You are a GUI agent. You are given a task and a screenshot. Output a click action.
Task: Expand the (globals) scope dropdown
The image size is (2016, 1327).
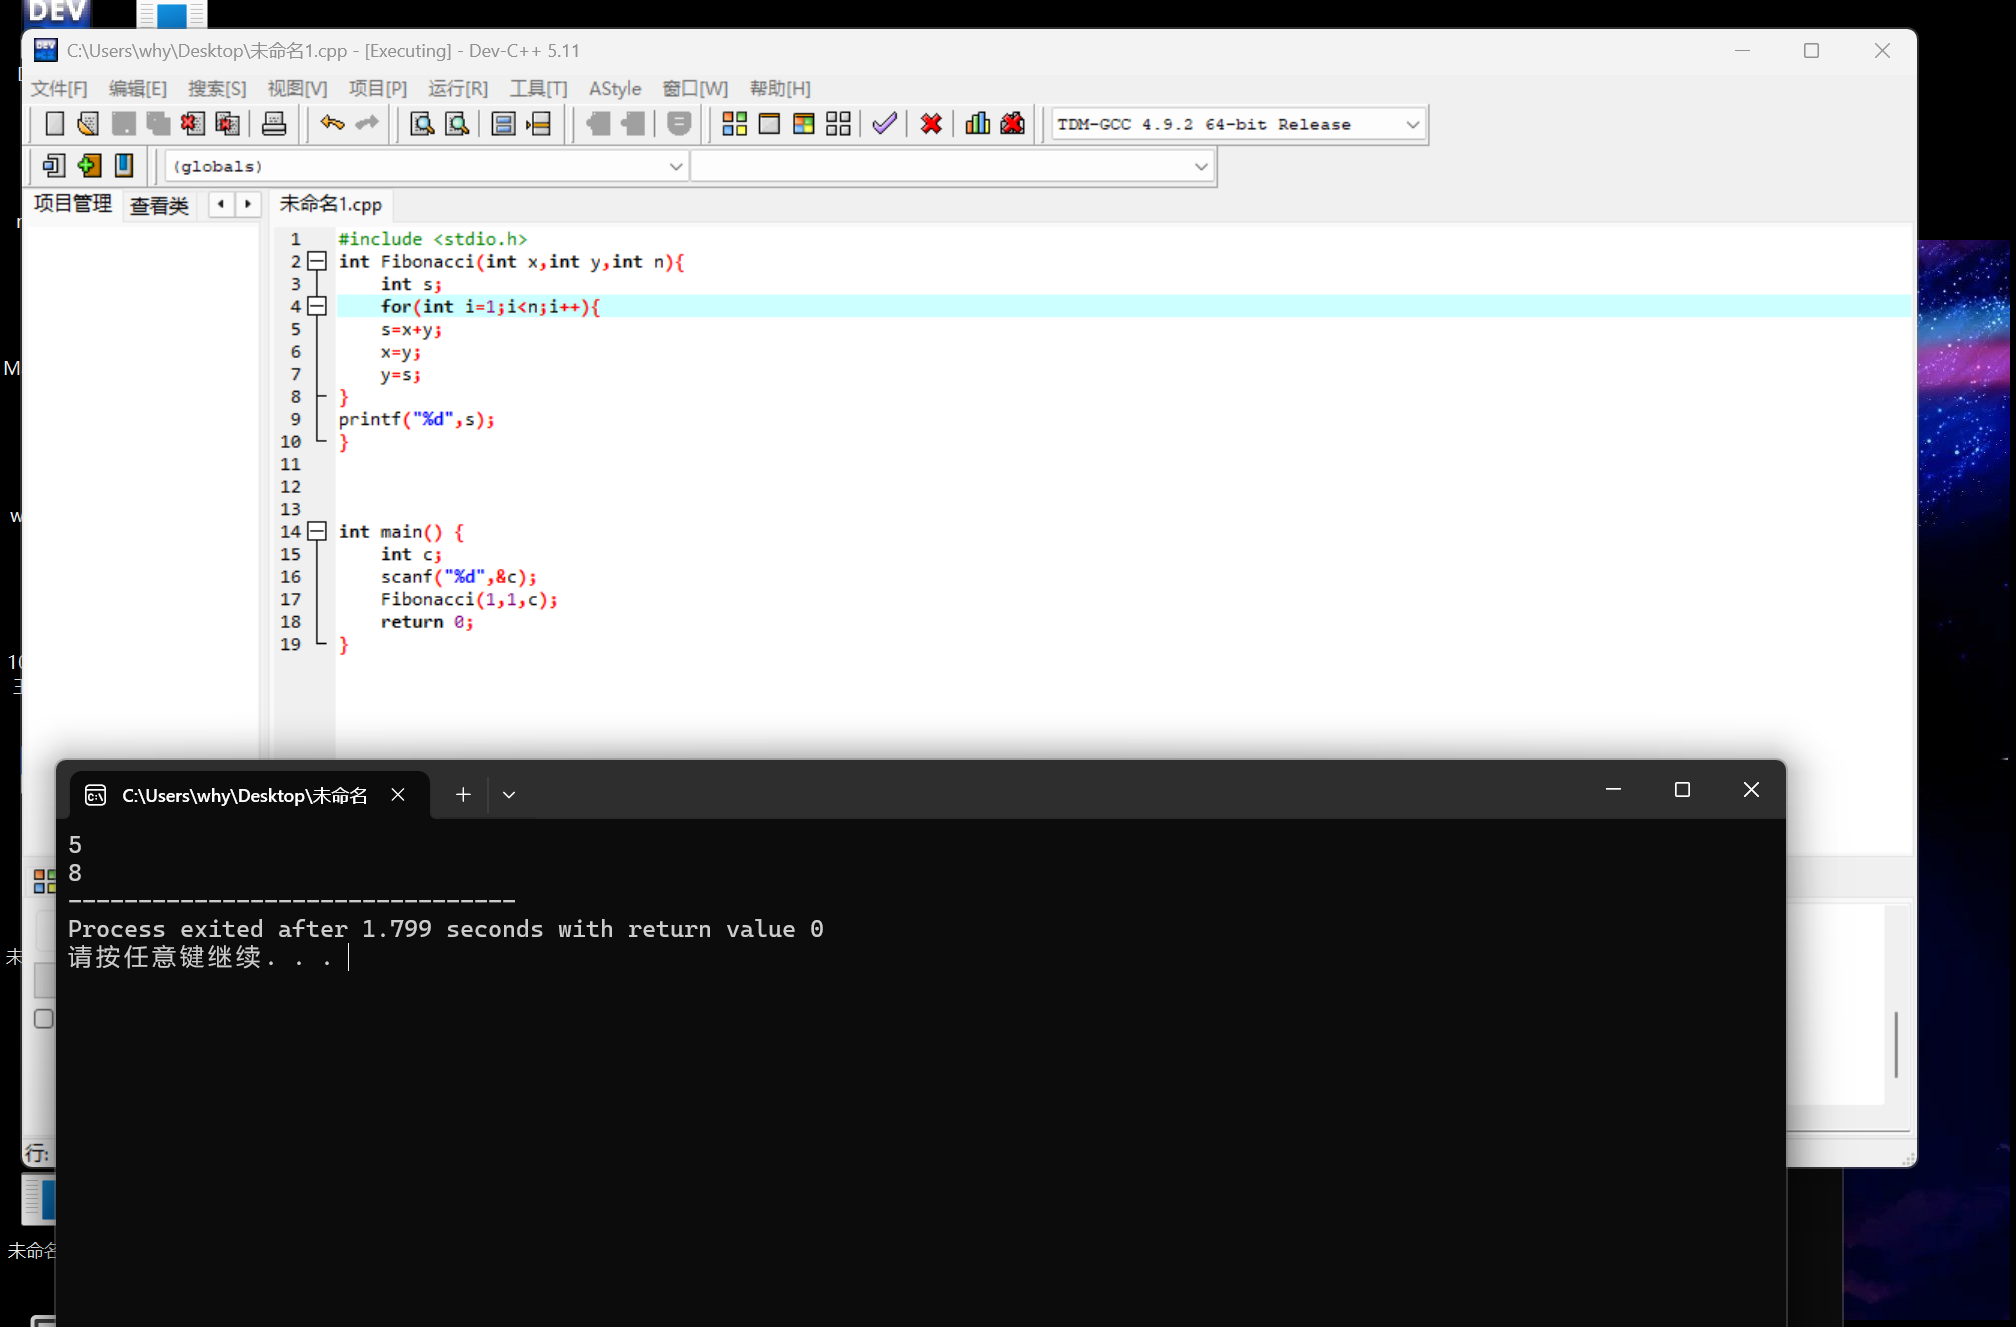(x=676, y=167)
